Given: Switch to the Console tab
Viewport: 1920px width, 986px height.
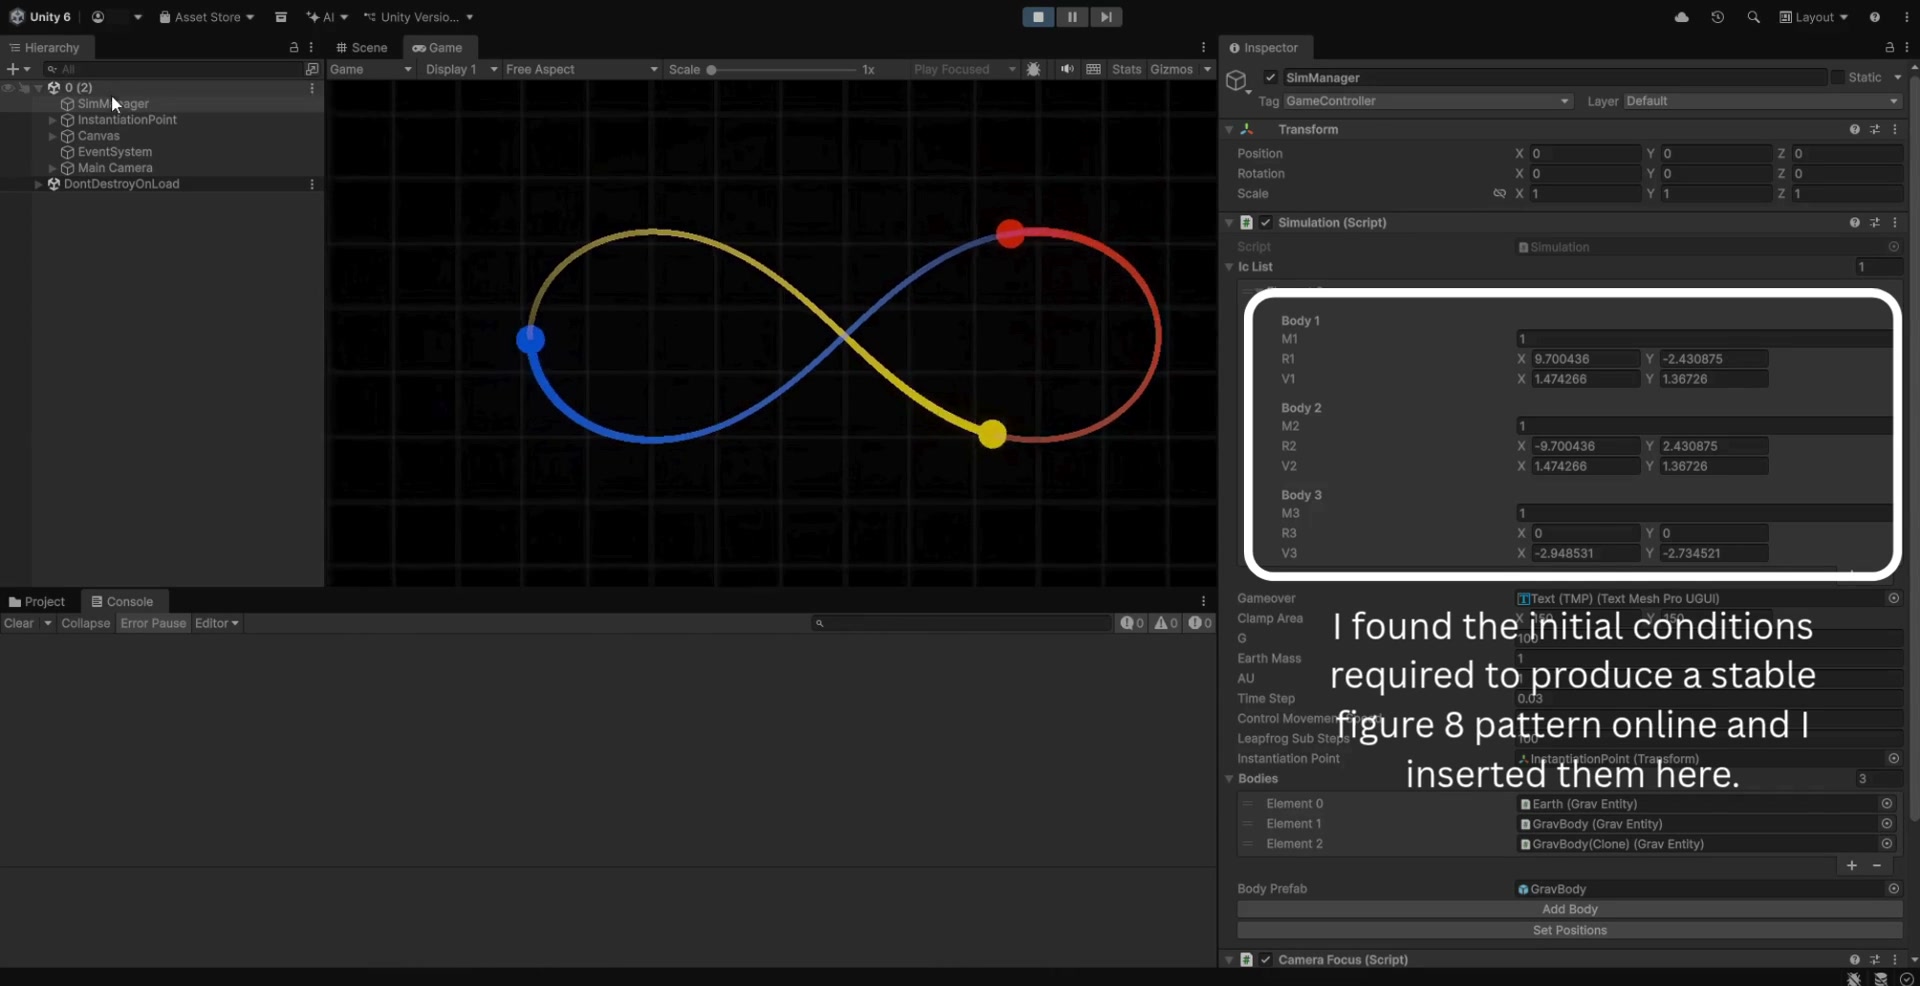Looking at the screenshot, I should [123, 602].
